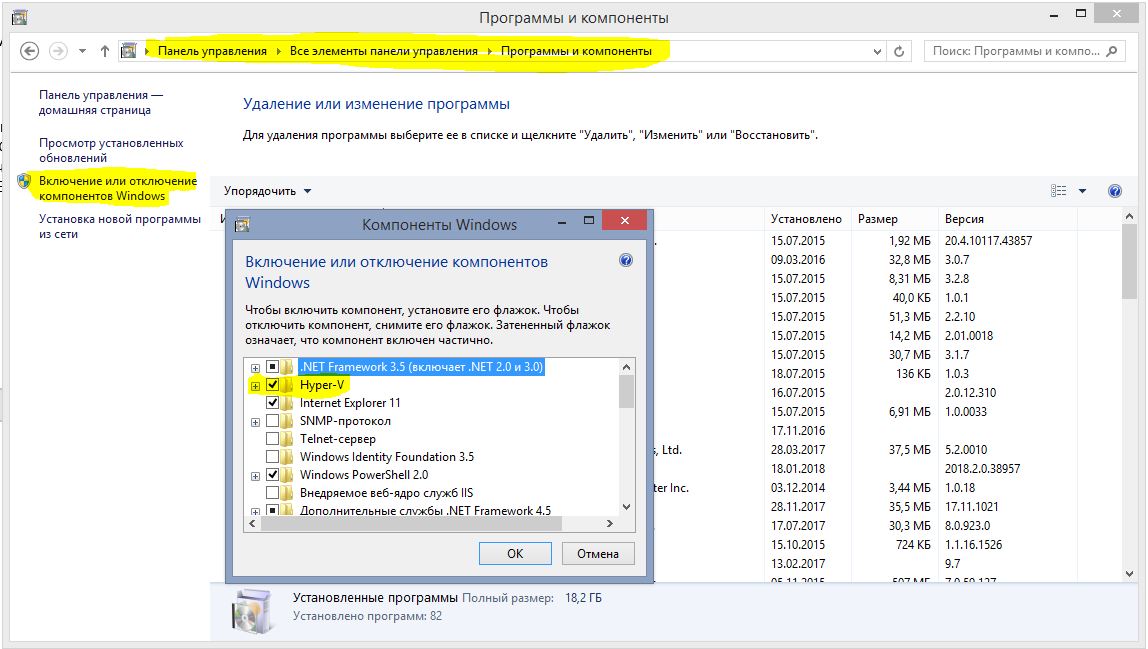
Task: Sort by 'Установлено' column
Action: [806, 219]
